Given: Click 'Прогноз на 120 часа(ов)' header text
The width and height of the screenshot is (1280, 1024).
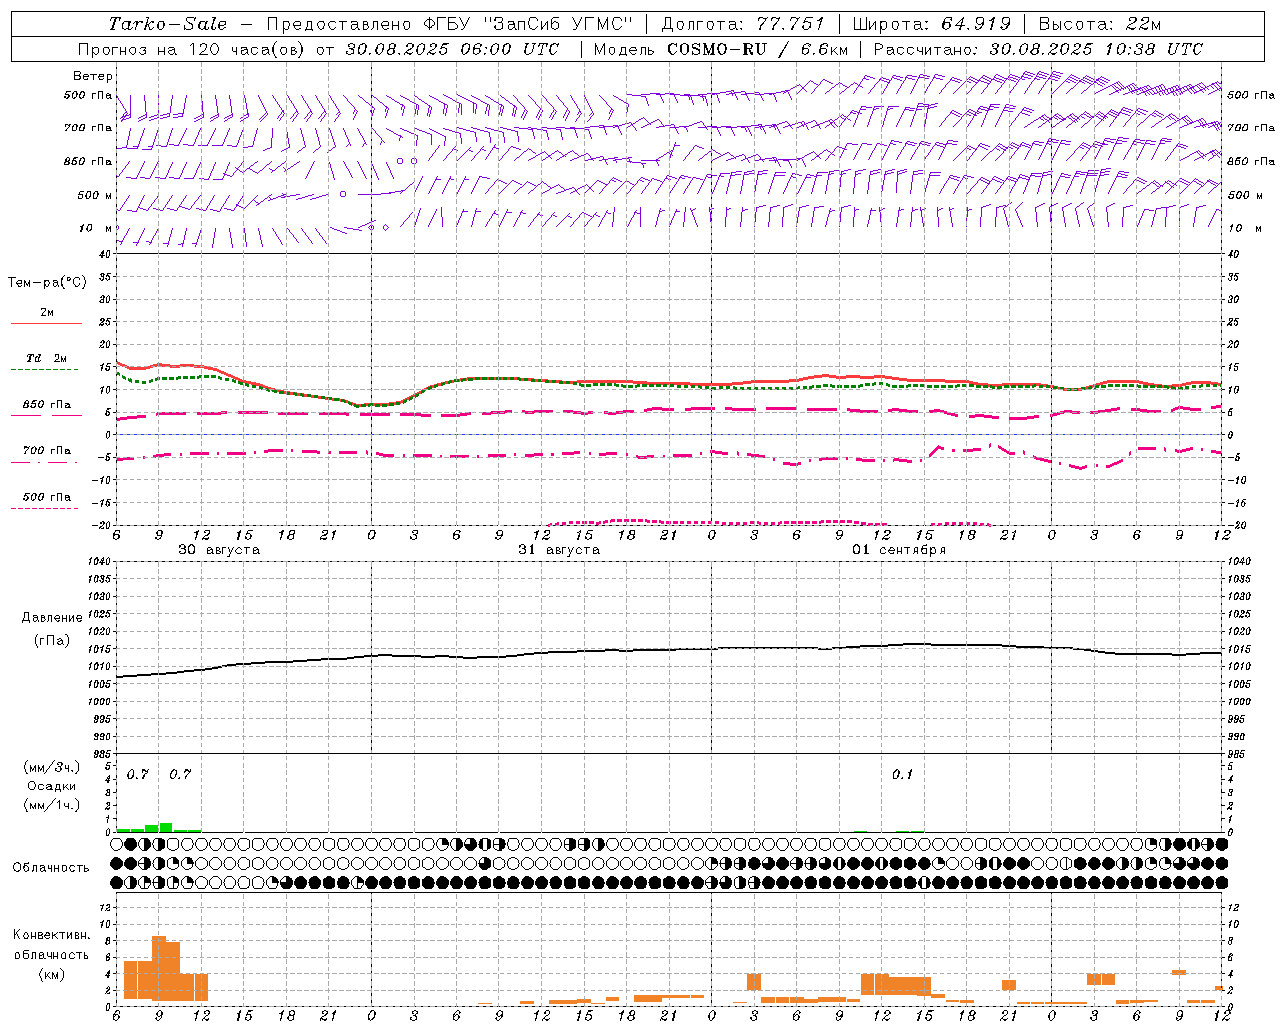Looking at the screenshot, I should point(192,49).
